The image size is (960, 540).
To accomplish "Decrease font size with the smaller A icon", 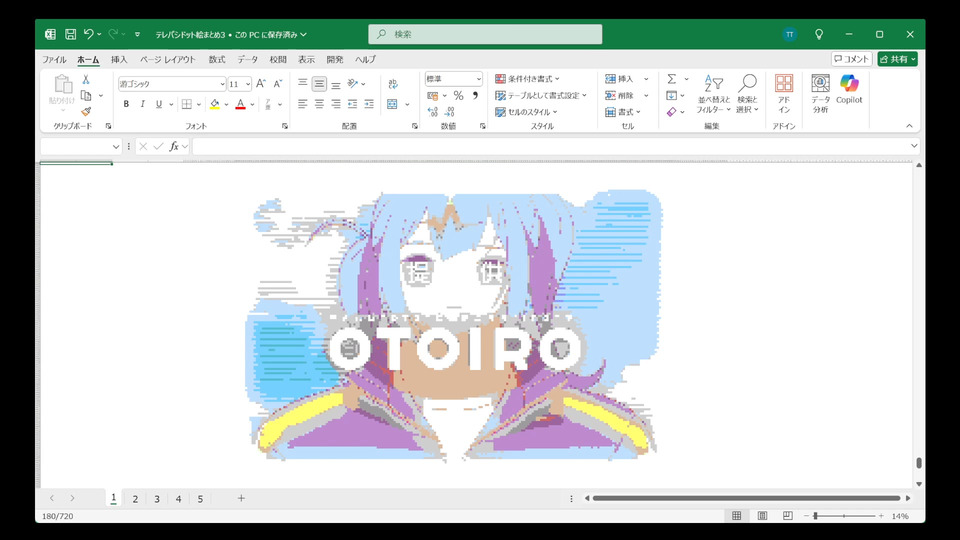I will coord(277,84).
